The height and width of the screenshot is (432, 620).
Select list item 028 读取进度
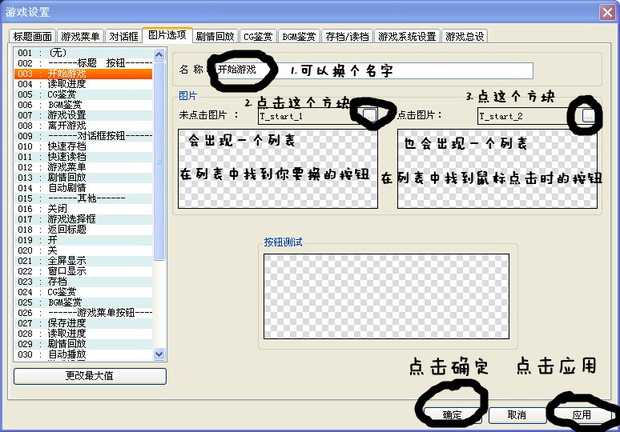pos(83,334)
